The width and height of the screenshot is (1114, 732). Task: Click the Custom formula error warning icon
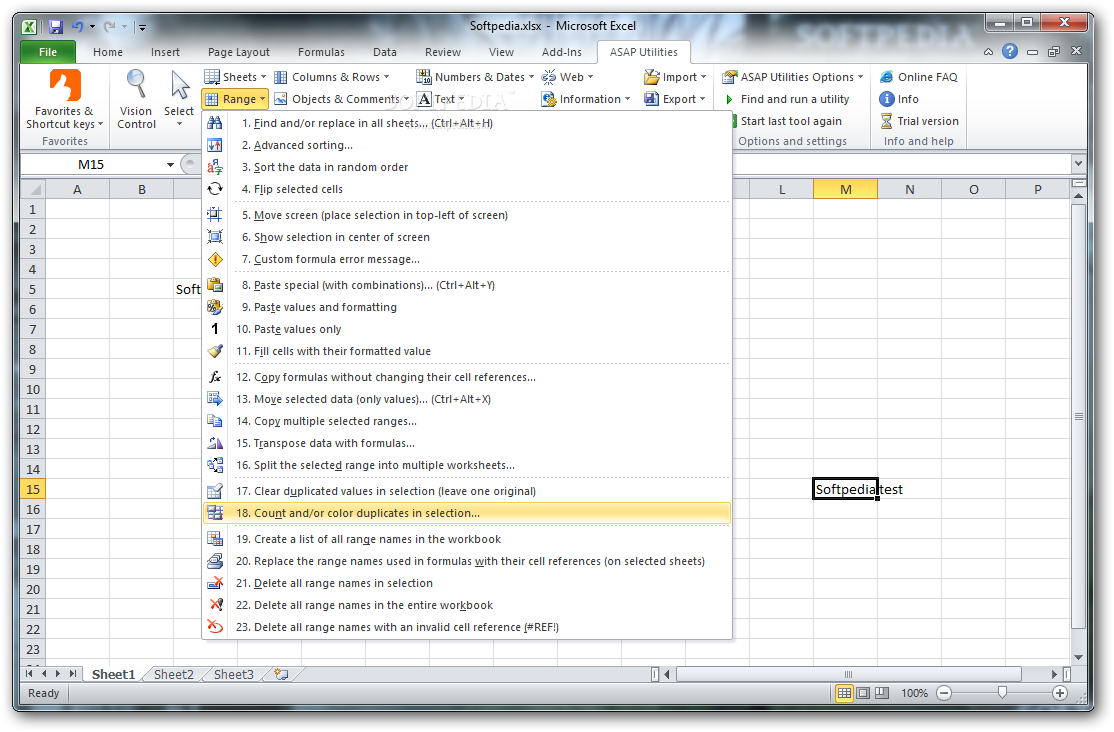(215, 259)
